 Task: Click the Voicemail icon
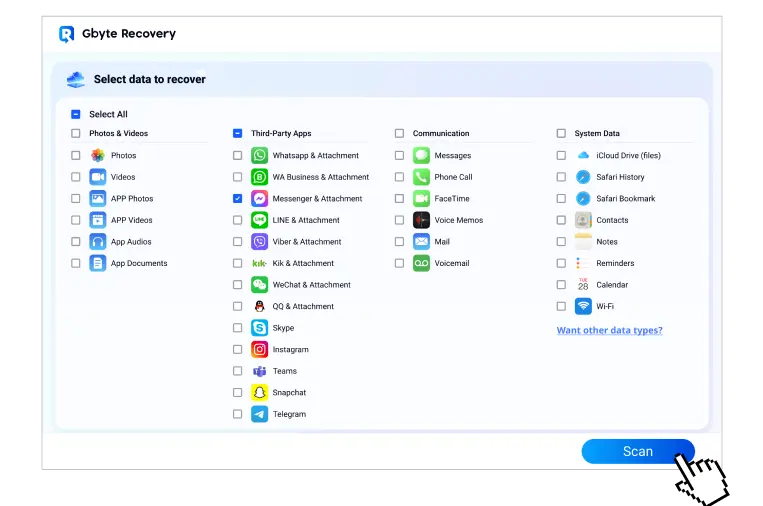click(x=421, y=263)
